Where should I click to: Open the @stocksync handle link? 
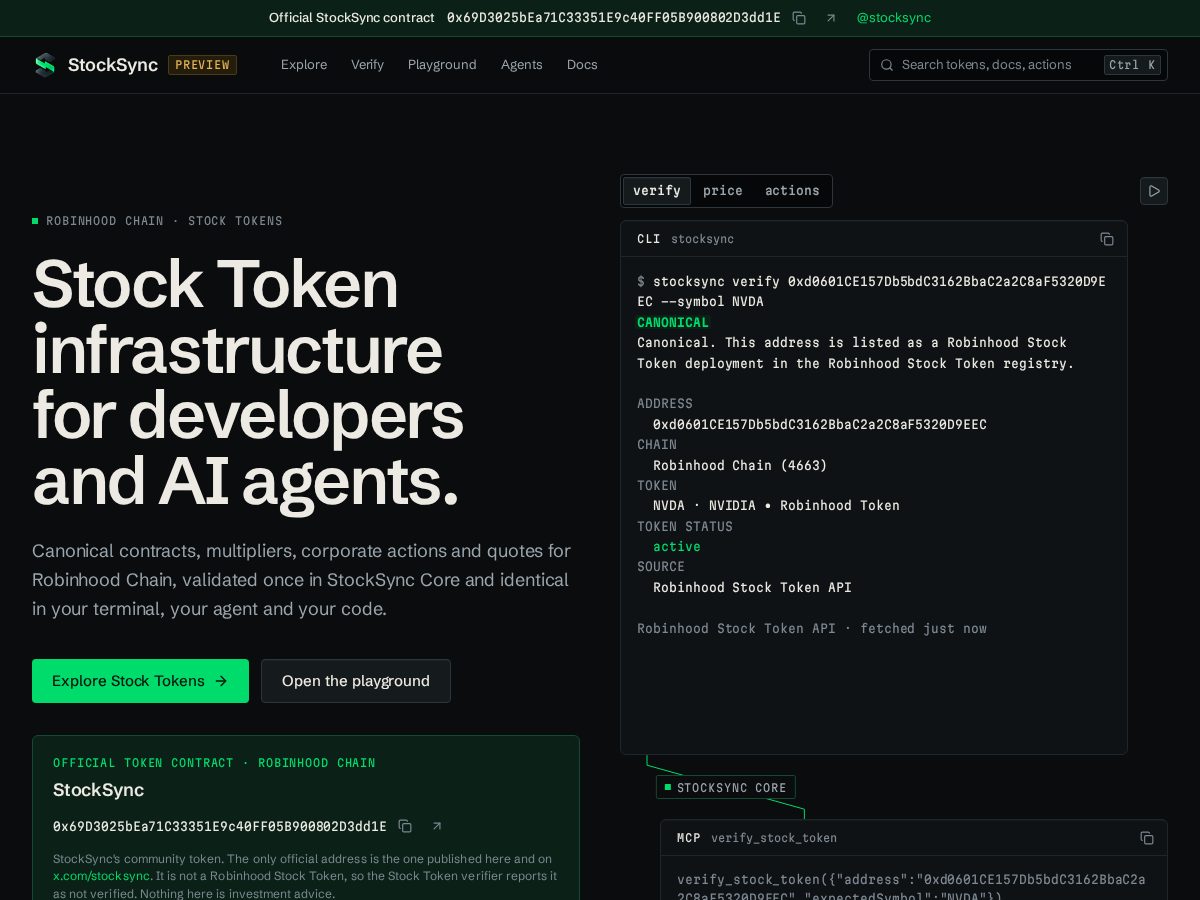894,18
